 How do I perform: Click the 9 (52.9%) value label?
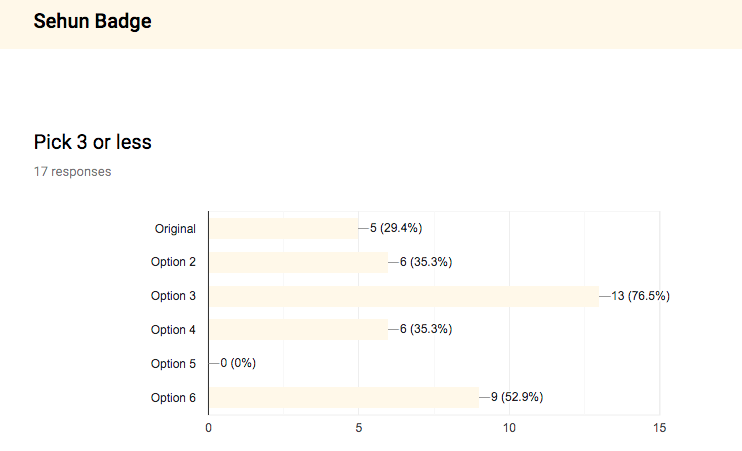pyautogui.click(x=517, y=397)
